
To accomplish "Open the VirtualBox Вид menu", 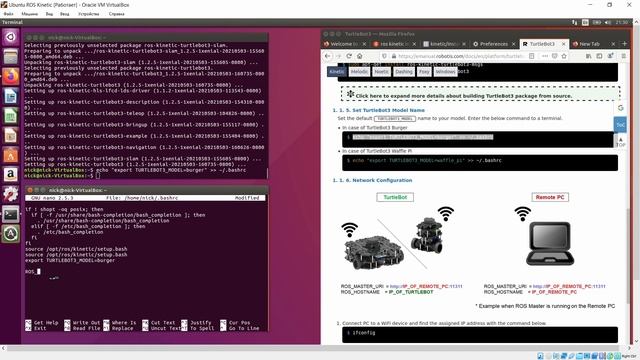I will tap(49, 13).
